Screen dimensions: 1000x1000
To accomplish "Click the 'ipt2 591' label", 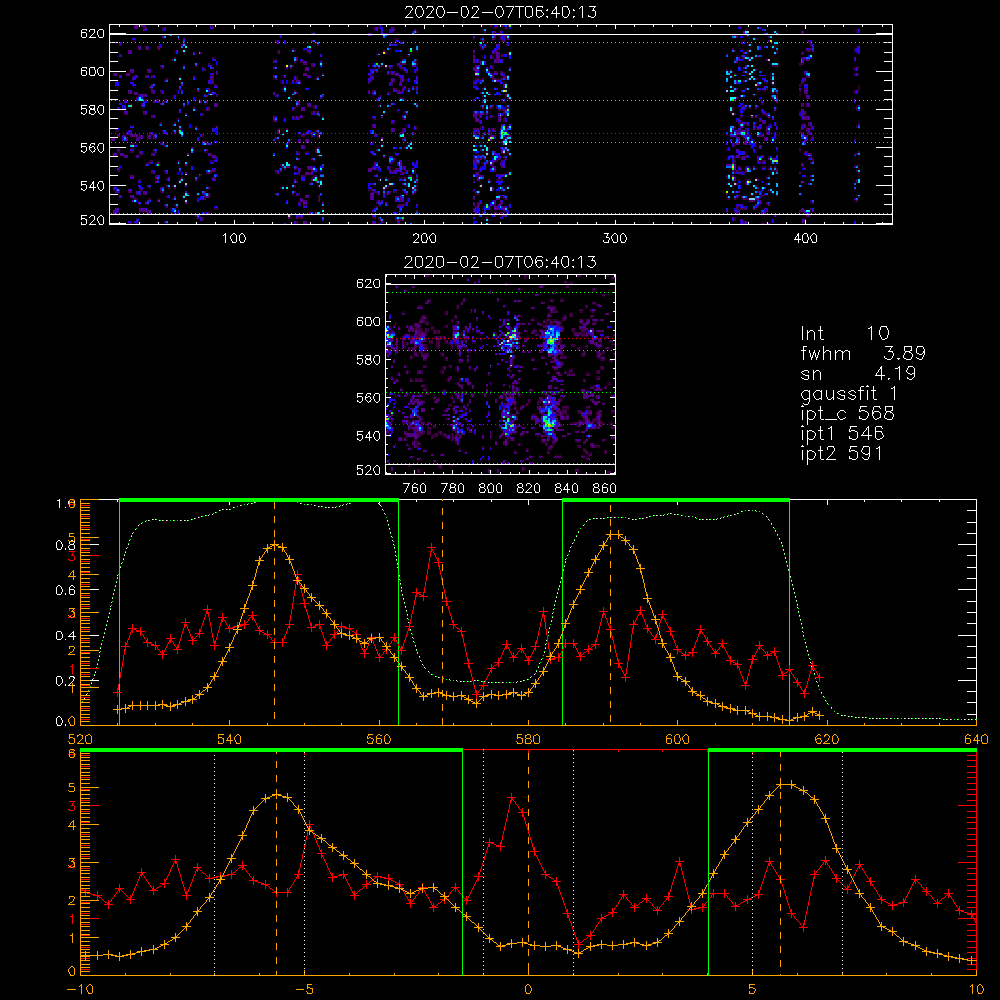I will click(x=842, y=453).
